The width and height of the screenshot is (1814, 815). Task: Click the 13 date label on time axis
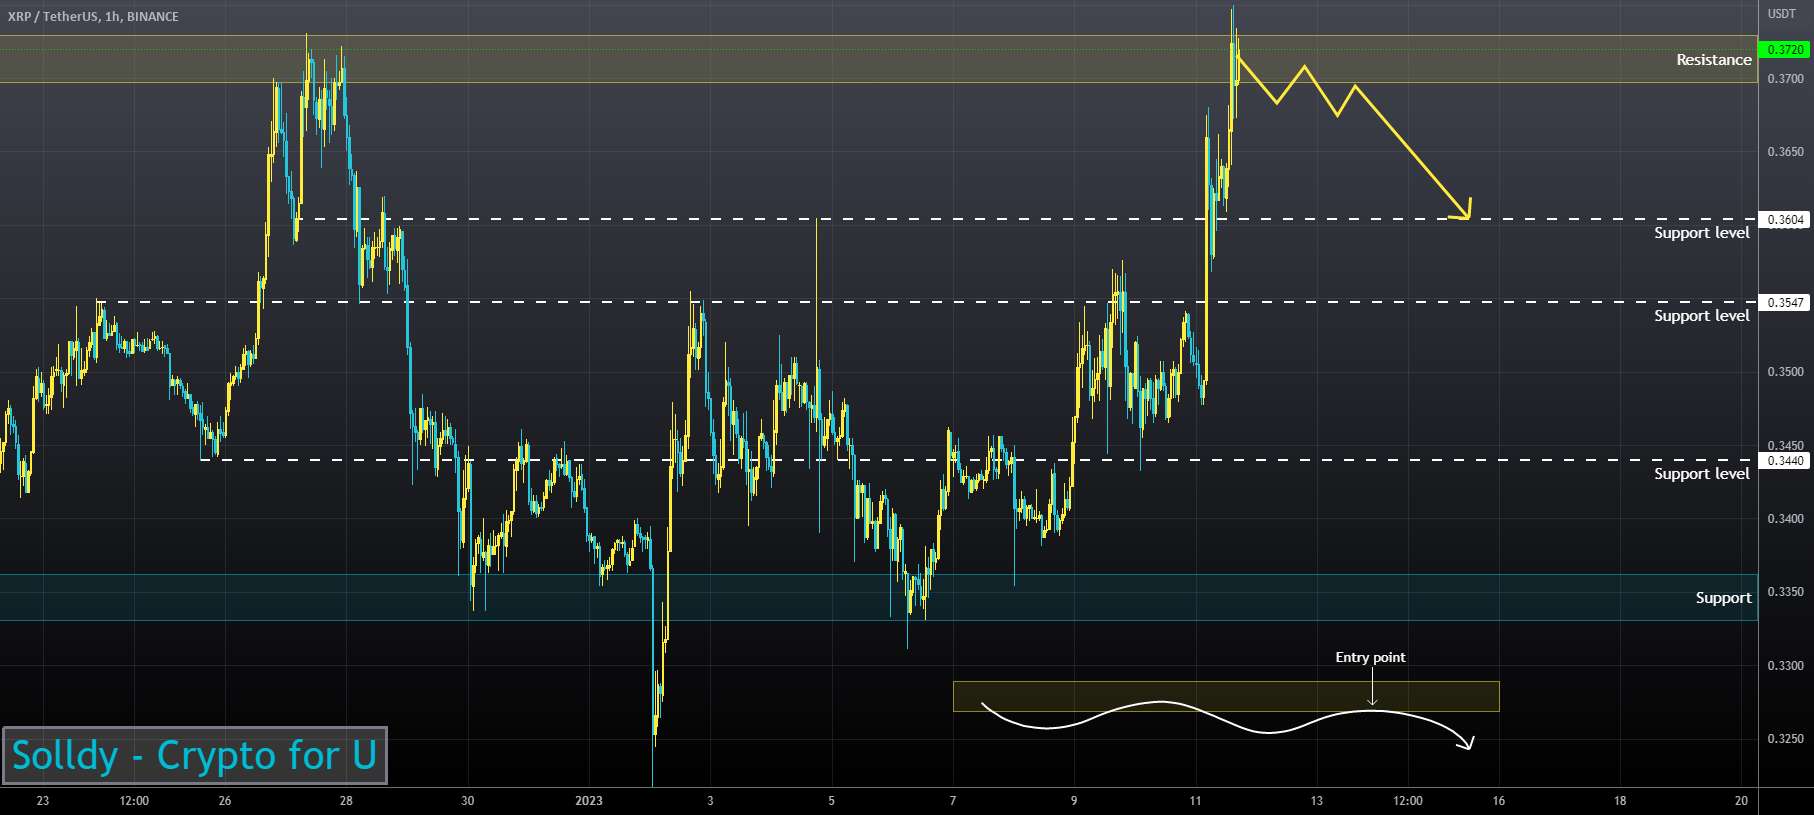[x=1317, y=801]
